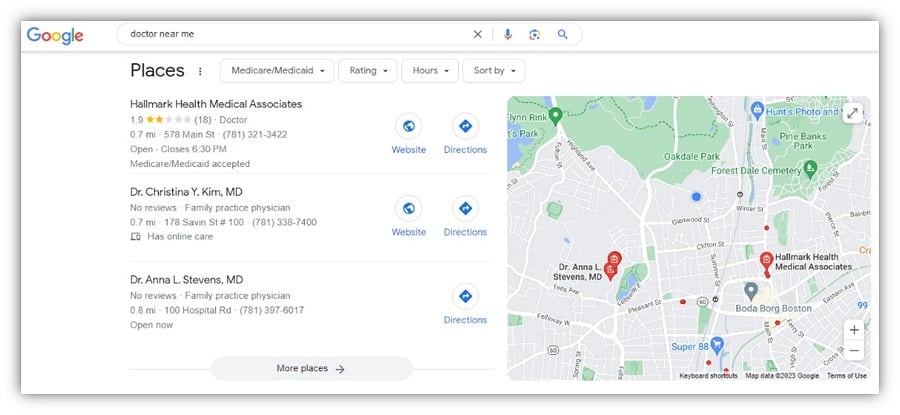Open Google Lens image search
Image resolution: width=900 pixels, height=415 pixels.
(534, 34)
